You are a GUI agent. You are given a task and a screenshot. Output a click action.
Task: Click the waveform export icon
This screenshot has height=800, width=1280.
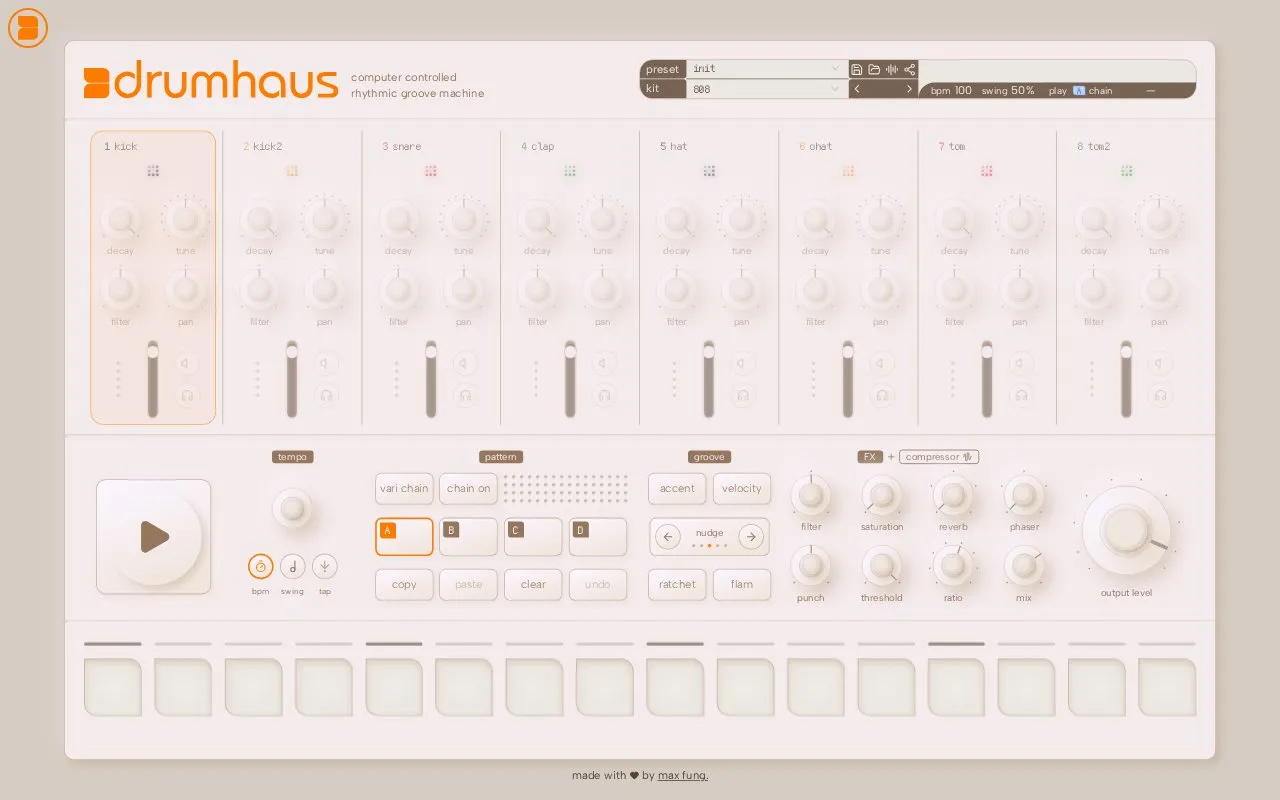click(x=892, y=69)
